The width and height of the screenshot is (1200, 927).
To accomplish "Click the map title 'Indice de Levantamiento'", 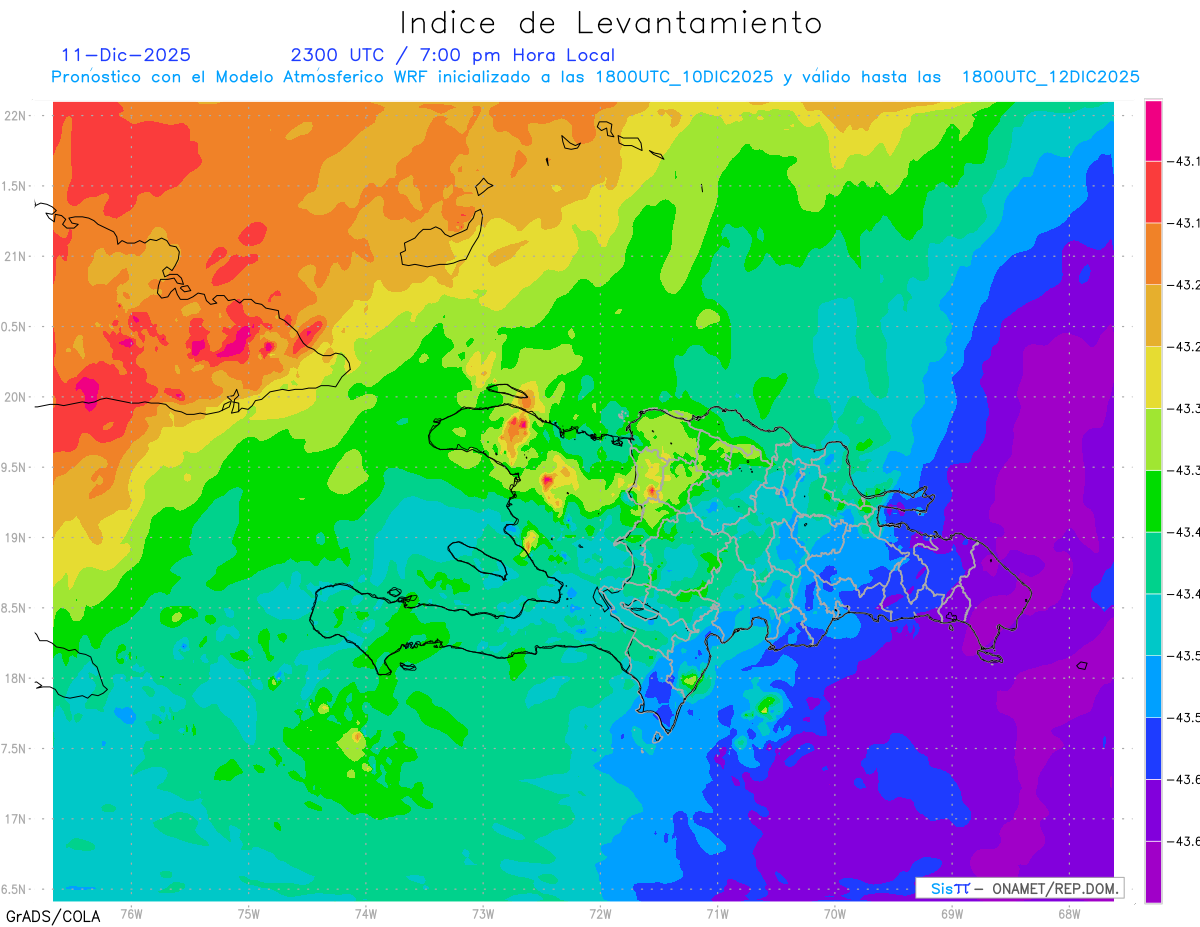I will point(611,22).
